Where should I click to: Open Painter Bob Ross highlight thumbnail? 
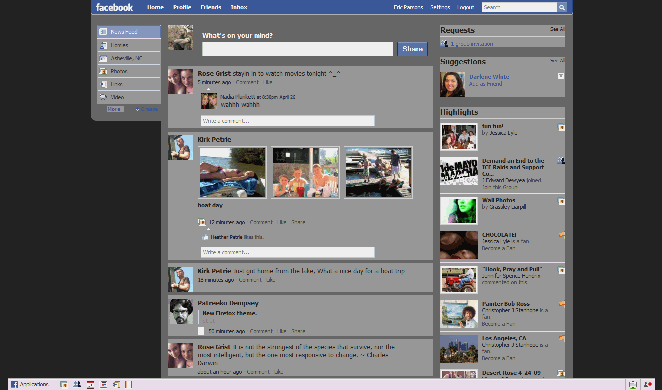[x=459, y=314]
